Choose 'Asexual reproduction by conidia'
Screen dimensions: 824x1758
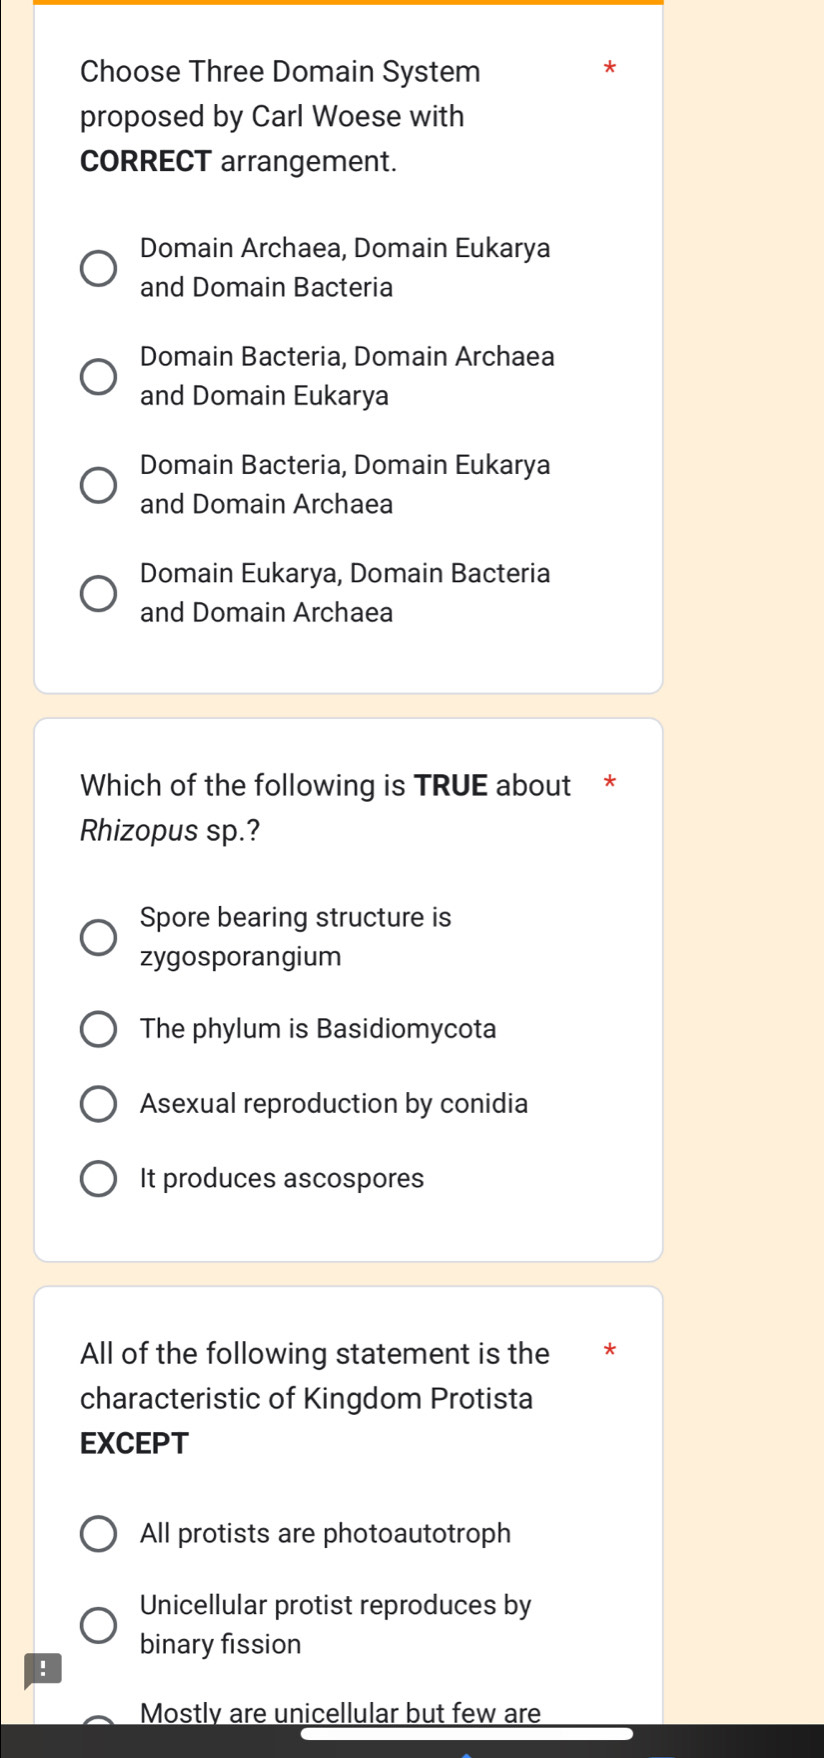pos(97,1103)
